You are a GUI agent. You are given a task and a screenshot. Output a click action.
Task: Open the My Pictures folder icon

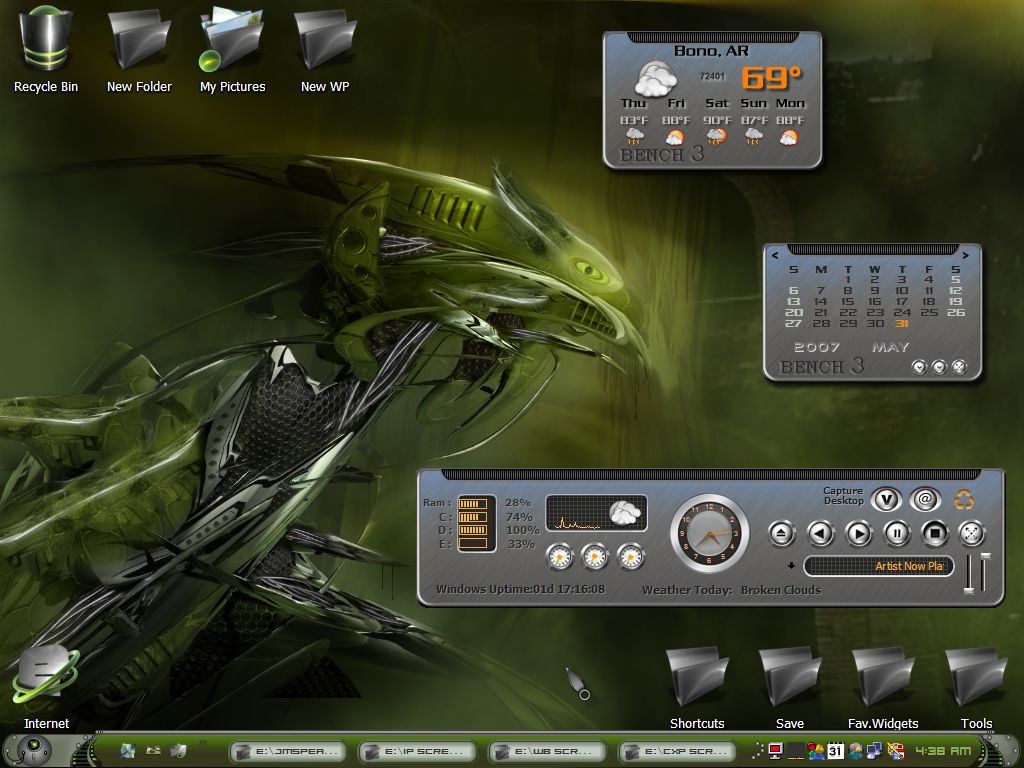(232, 49)
